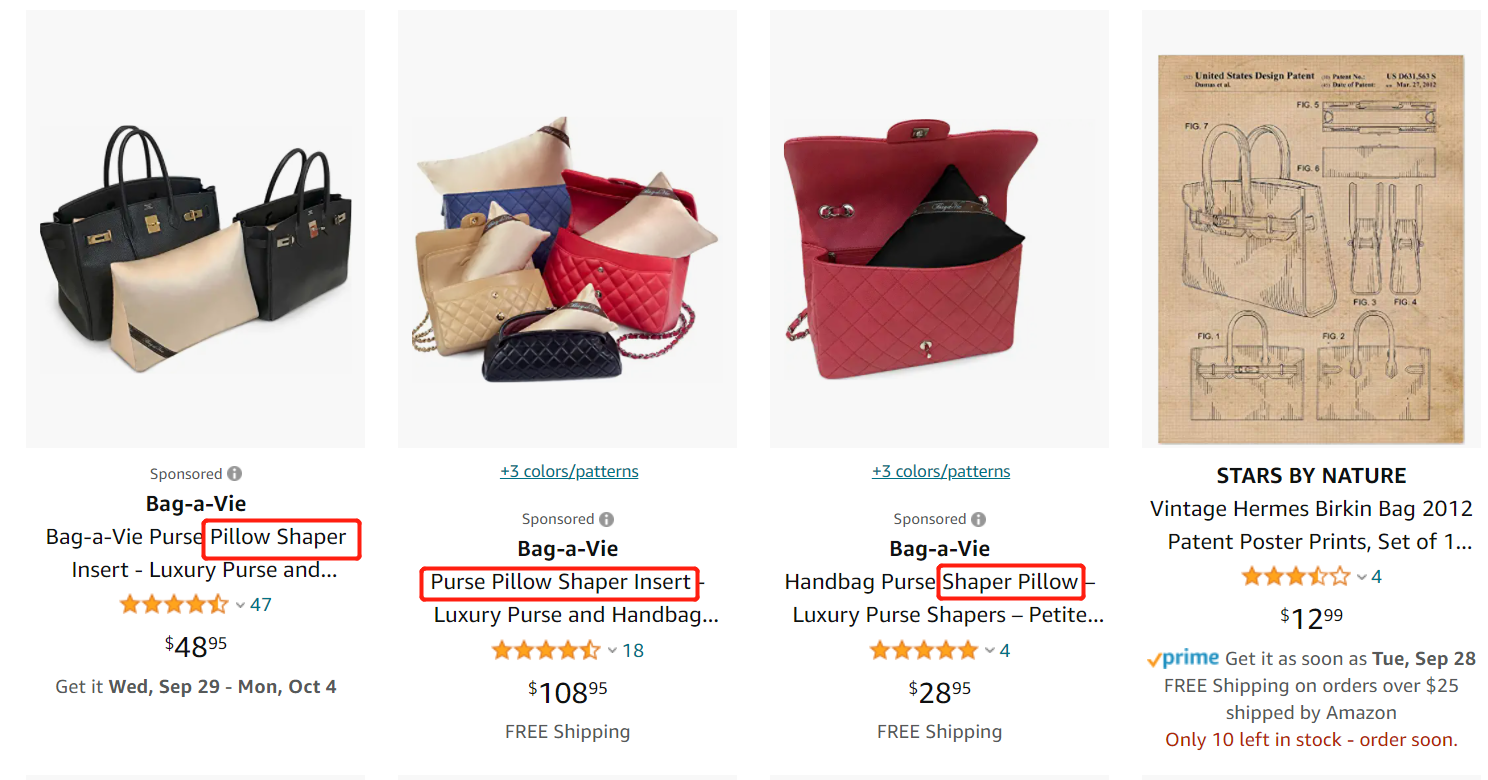Click the Sponsored info icon under second product
Screen dimensions: 1488x780
(x=606, y=519)
